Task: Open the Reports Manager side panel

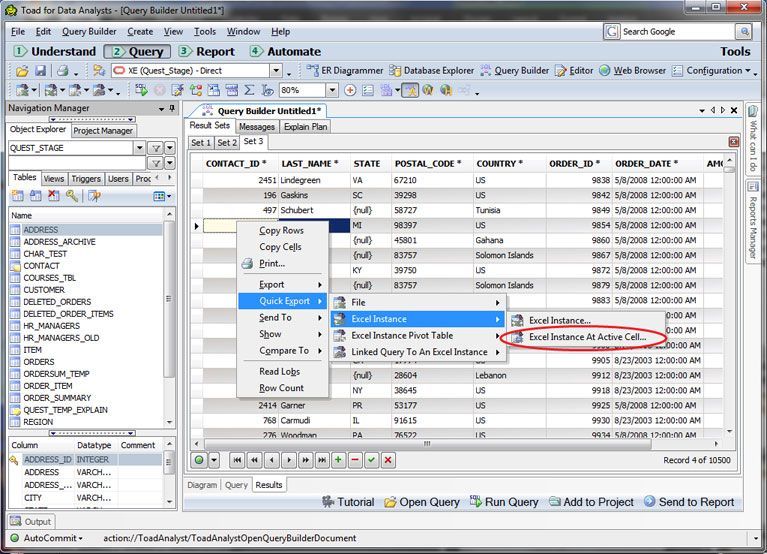Action: click(753, 220)
